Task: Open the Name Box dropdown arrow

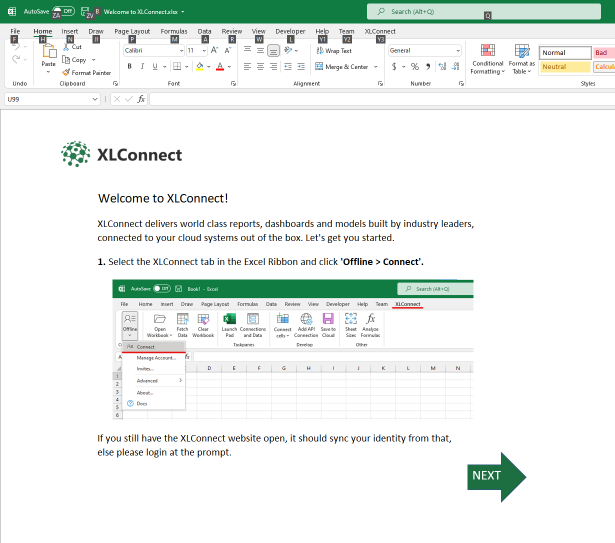Action: point(96,99)
